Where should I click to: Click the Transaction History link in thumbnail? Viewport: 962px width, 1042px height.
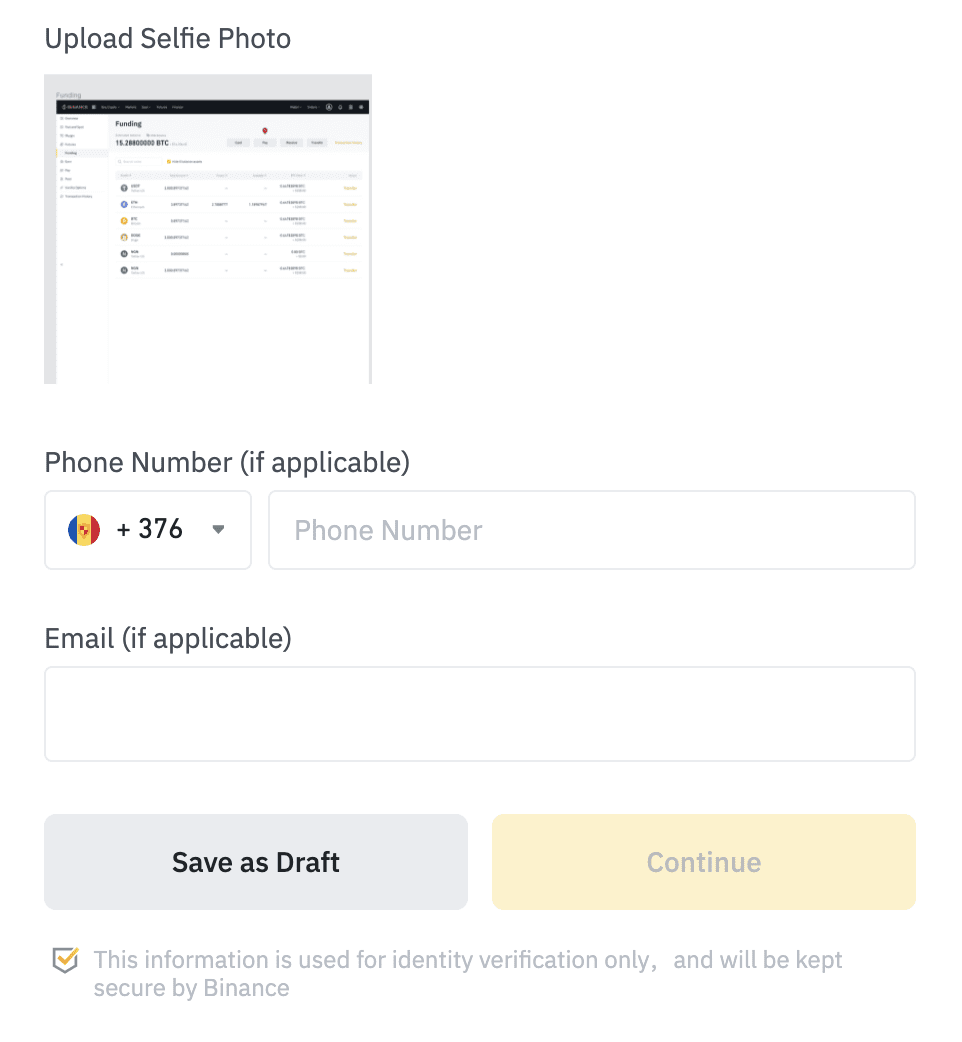[x=348, y=142]
